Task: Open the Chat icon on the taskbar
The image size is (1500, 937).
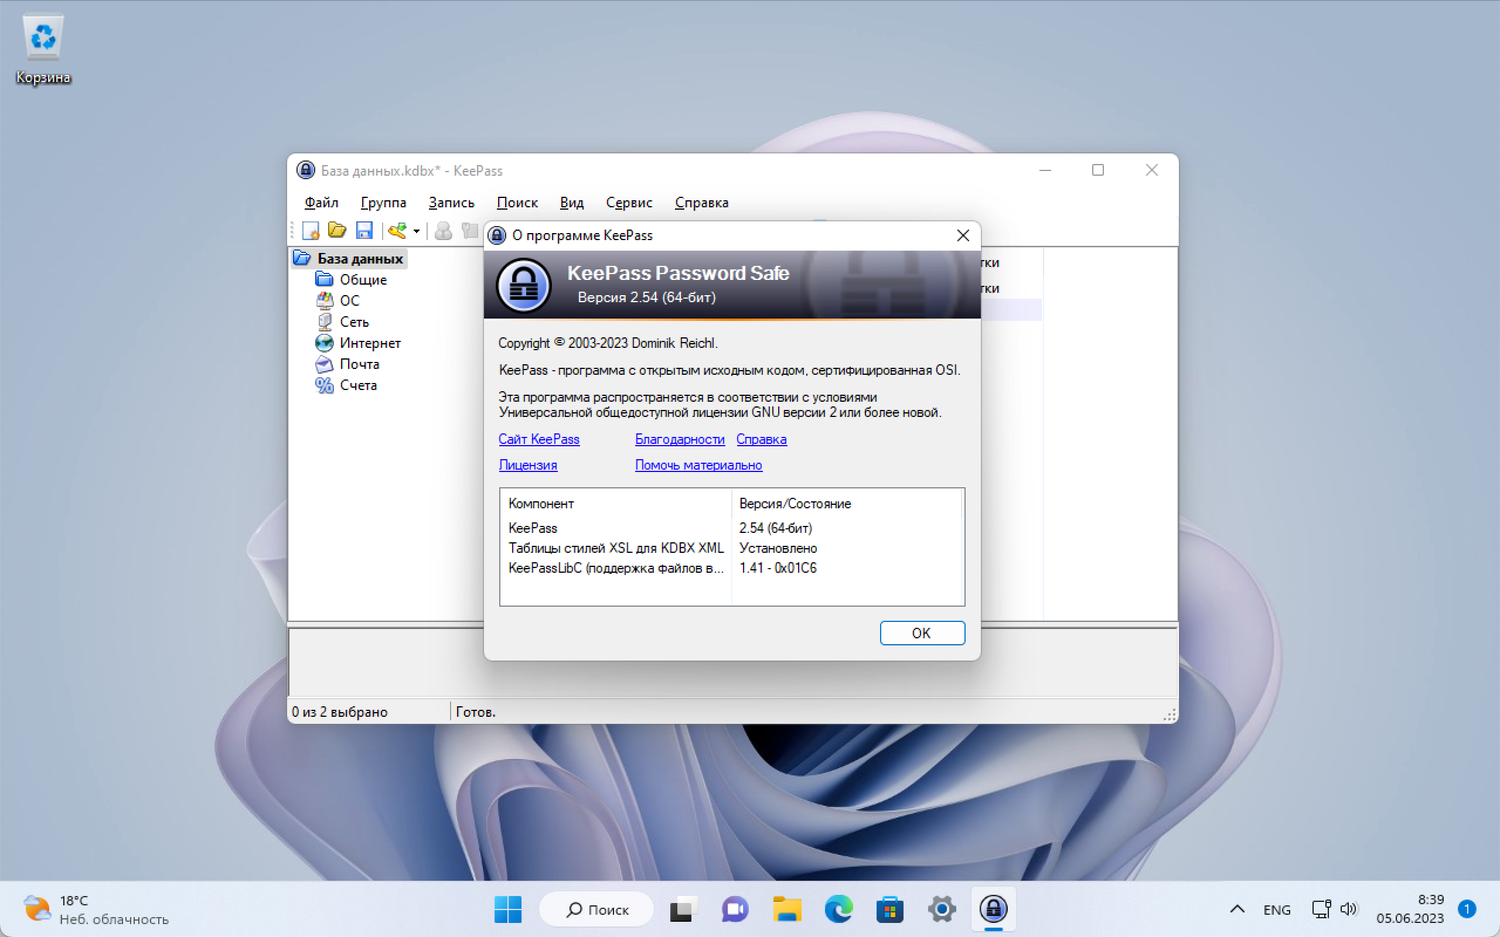Action: (x=735, y=909)
